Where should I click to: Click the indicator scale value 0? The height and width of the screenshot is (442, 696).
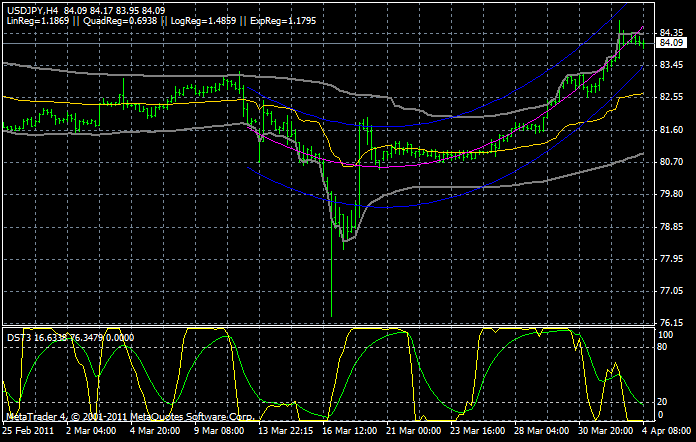click(x=660, y=415)
